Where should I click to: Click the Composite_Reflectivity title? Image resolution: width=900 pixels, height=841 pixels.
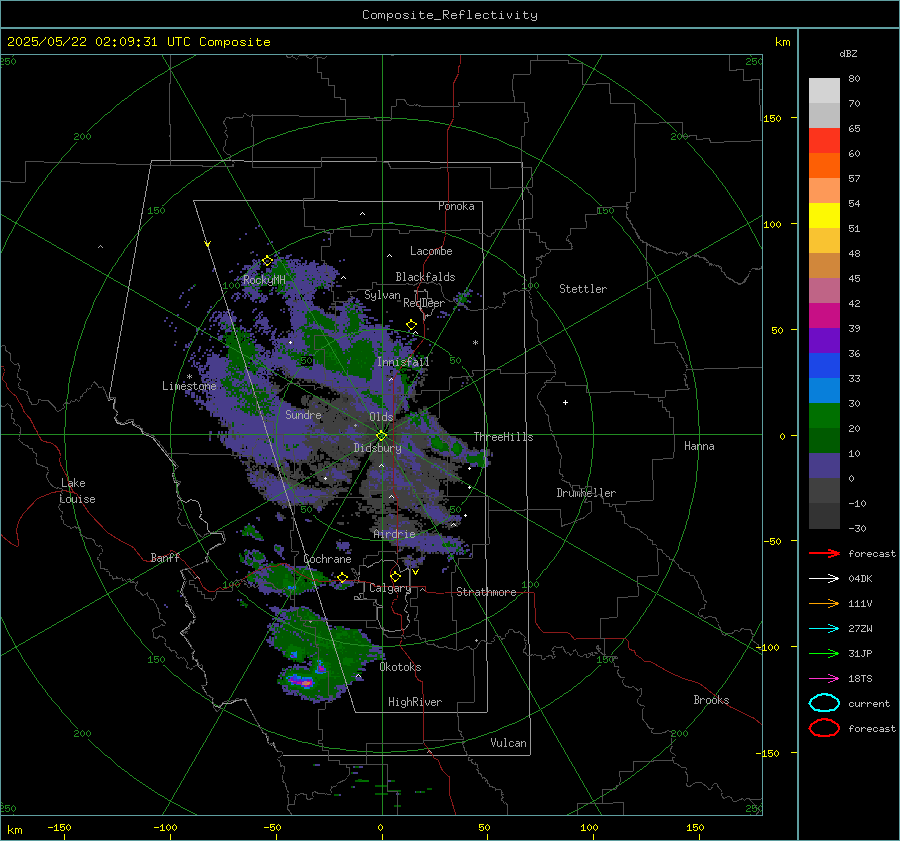(450, 15)
